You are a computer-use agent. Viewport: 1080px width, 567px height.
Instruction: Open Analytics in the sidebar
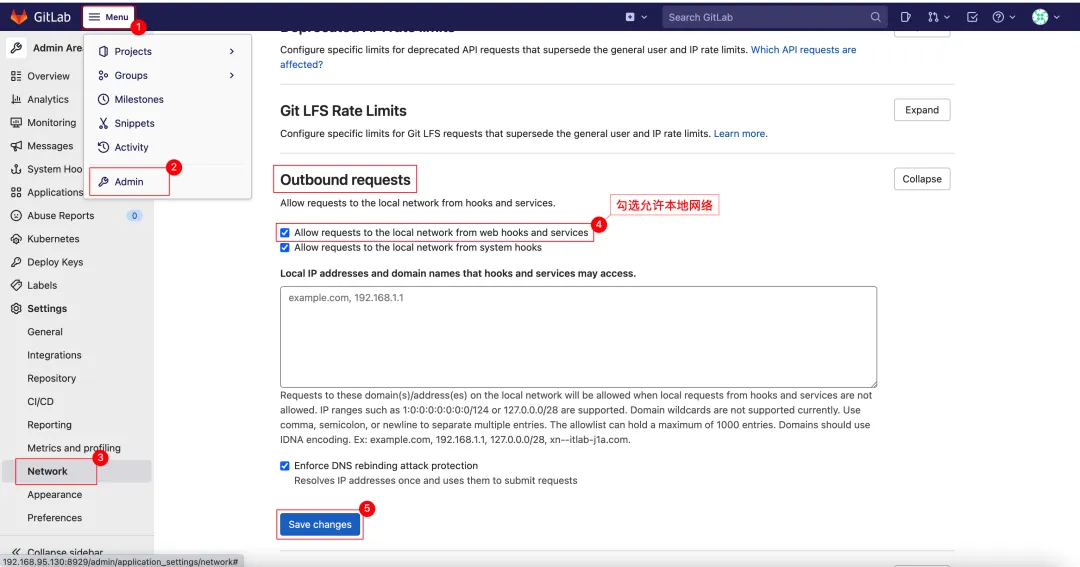(48, 99)
